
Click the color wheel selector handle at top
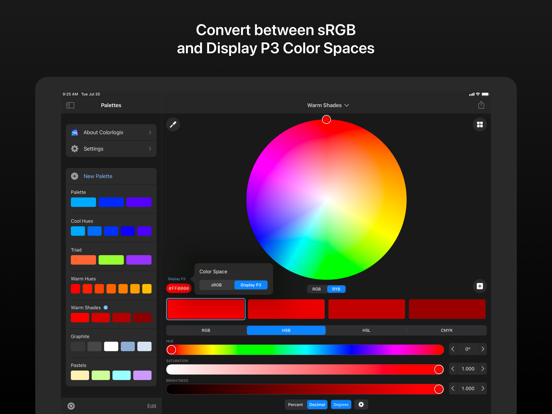tap(326, 119)
